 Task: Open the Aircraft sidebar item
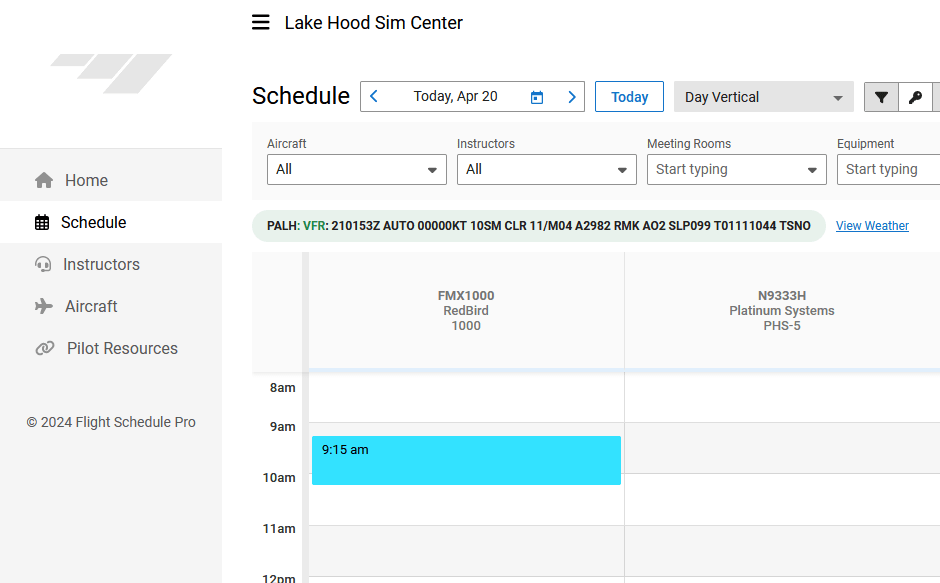[x=91, y=306]
